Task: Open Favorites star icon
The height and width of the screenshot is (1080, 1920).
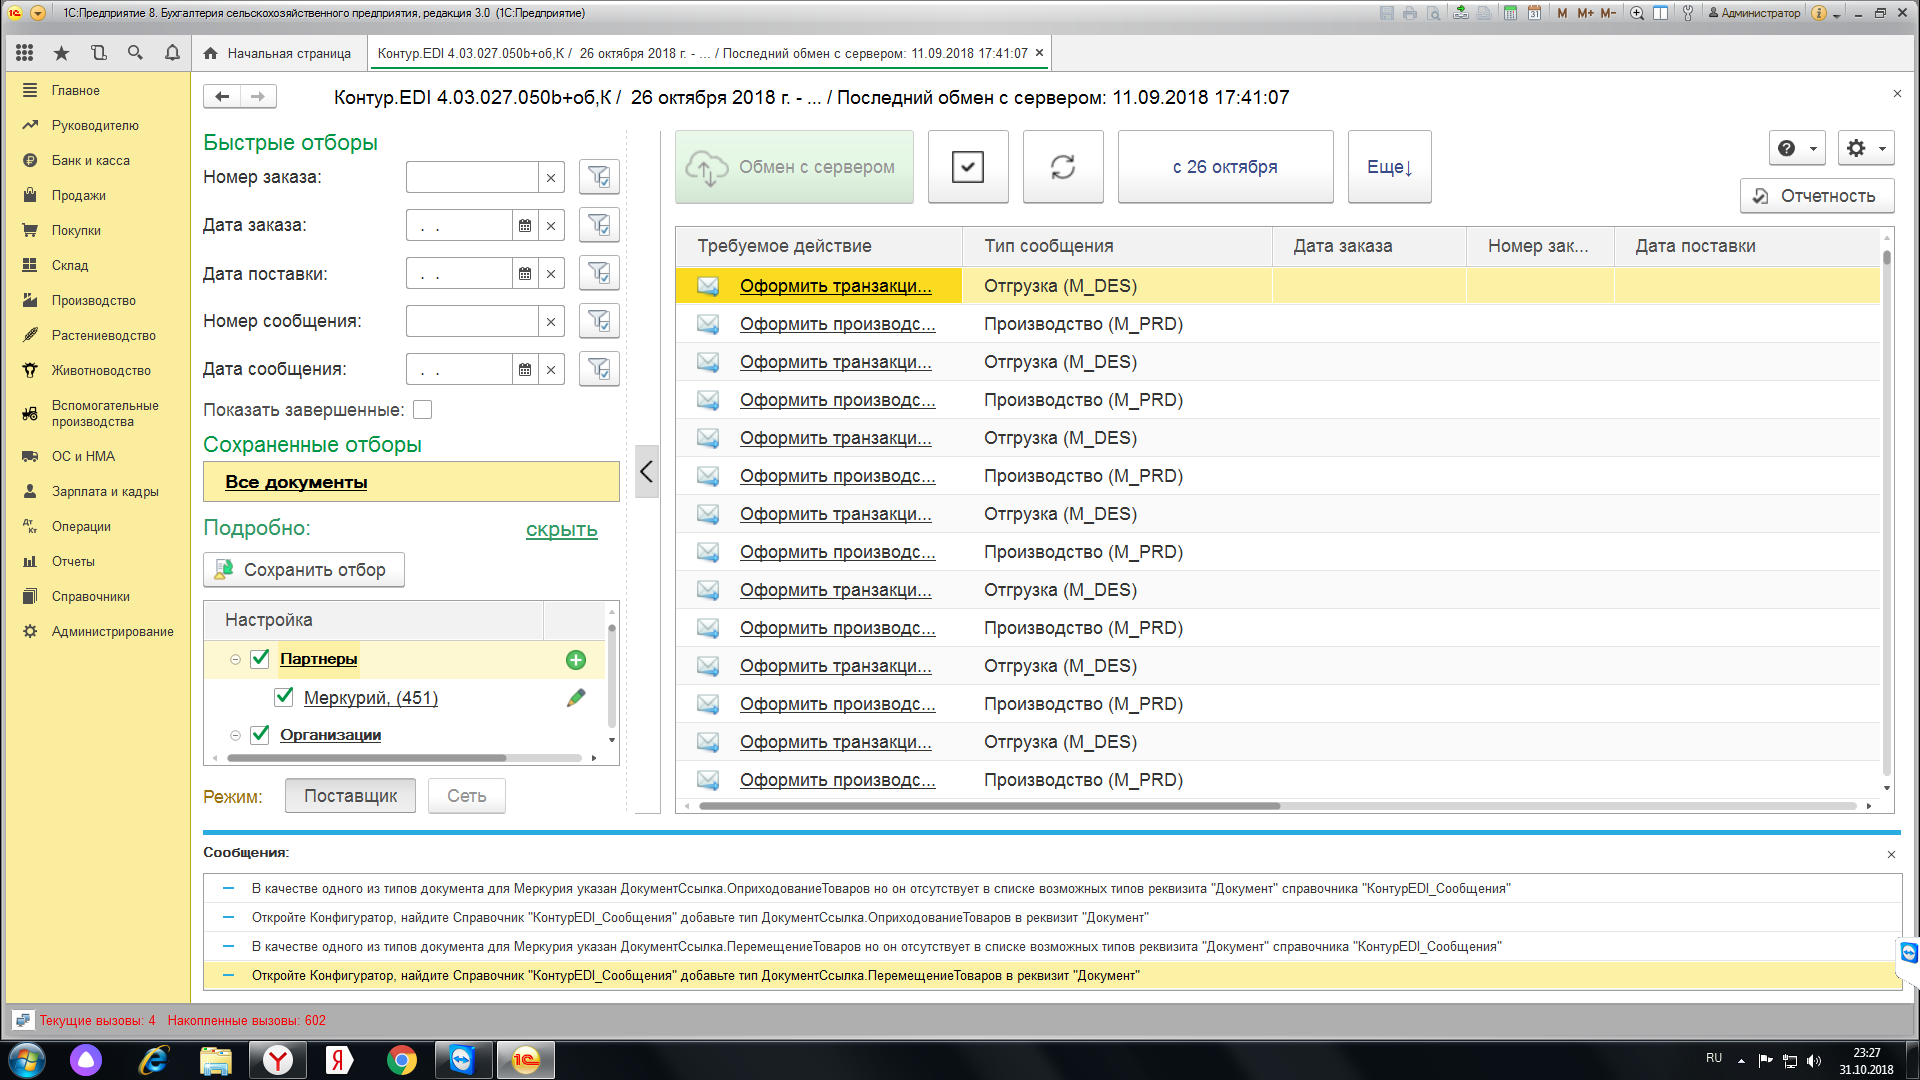Action: [x=62, y=53]
